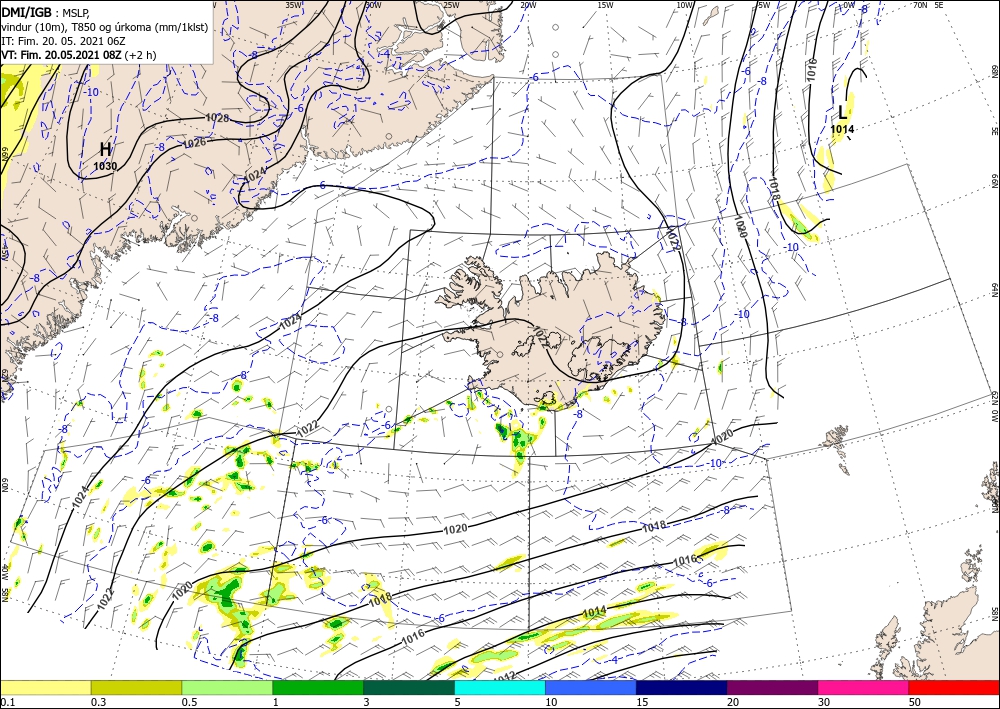Click the '15' legend scale number

[x=642, y=702]
